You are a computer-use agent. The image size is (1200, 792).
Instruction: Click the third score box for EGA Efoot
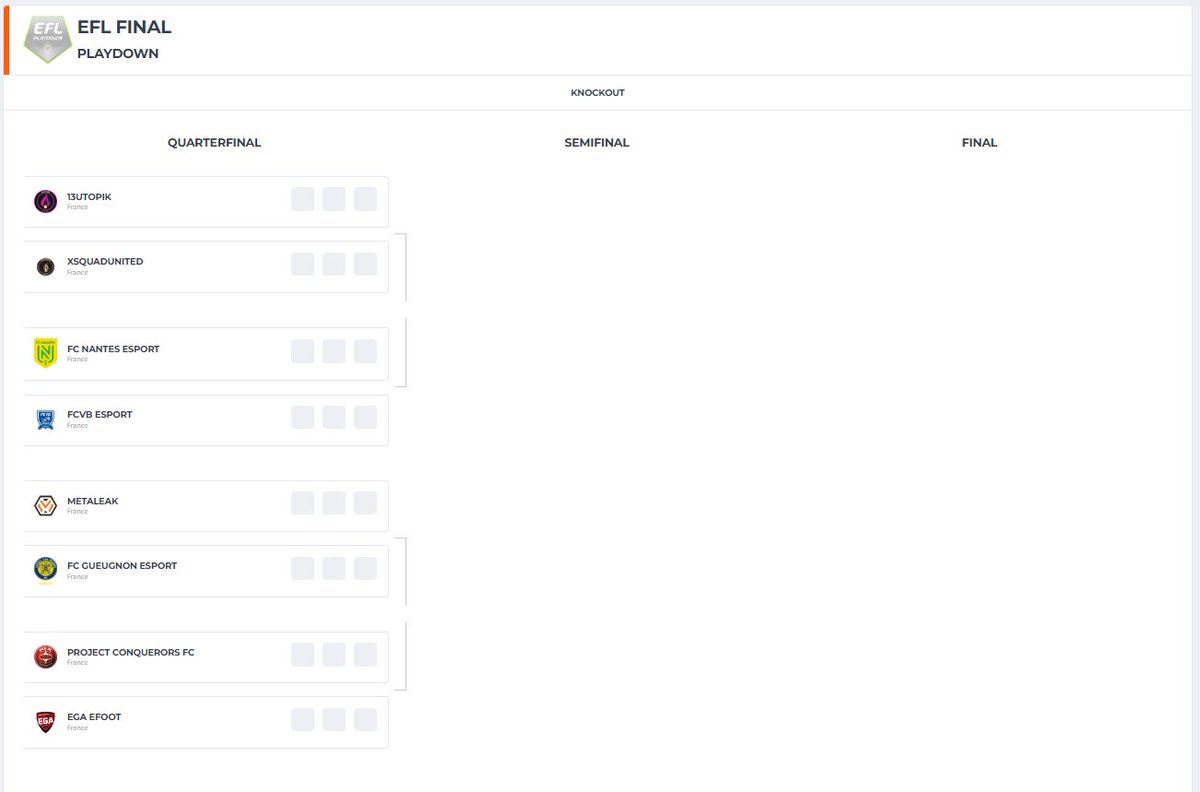[365, 720]
